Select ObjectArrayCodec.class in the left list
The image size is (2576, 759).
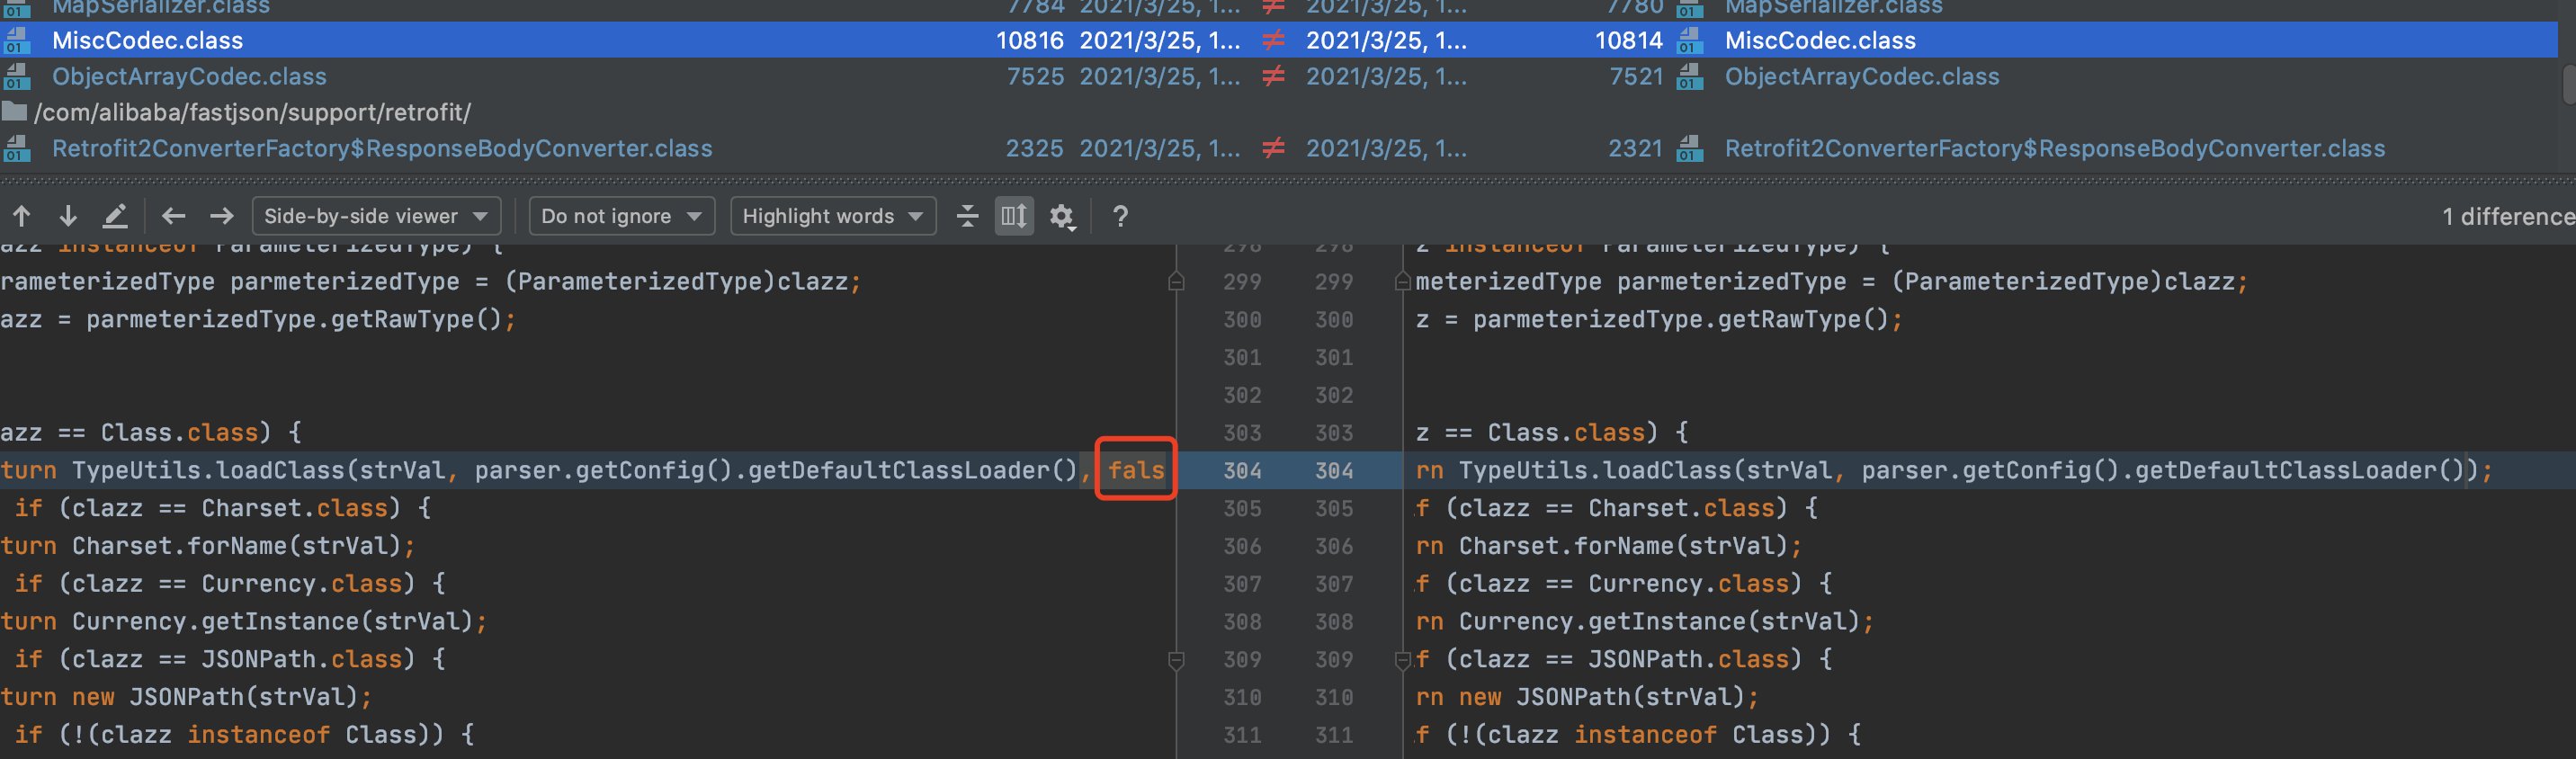tap(189, 77)
